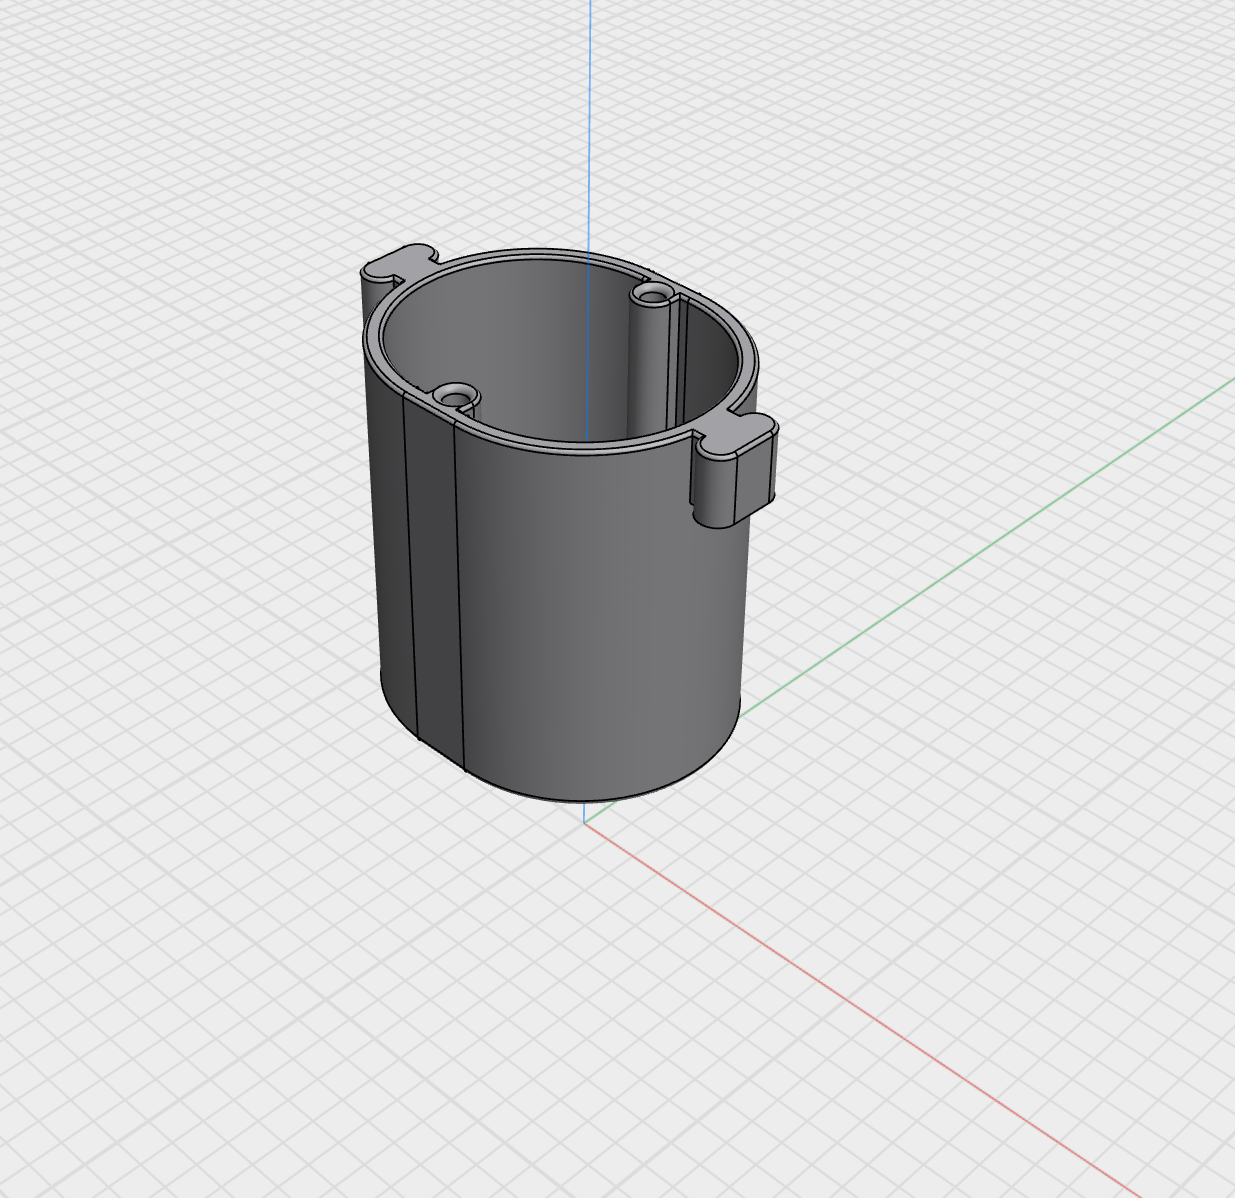1235x1198 pixels.
Task: Select the rear screw post column inside
Action: (x=650, y=365)
